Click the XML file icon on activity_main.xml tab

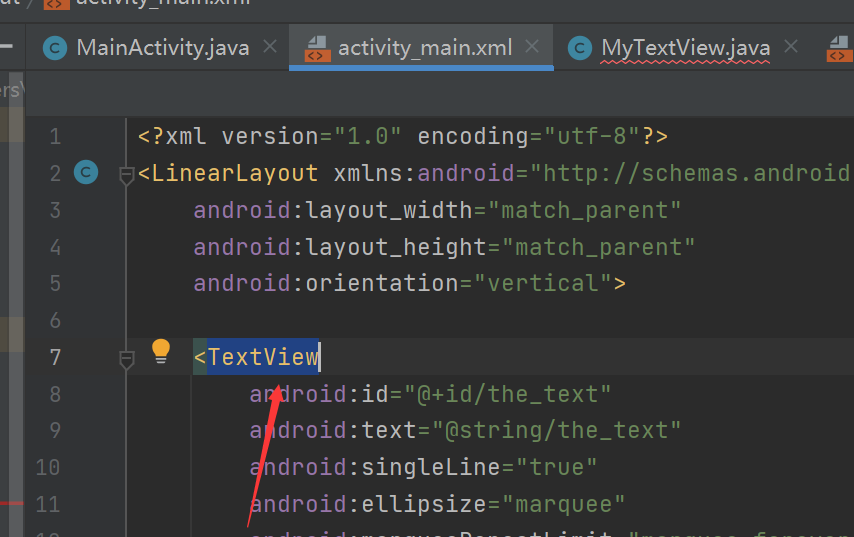pyautogui.click(x=318, y=48)
